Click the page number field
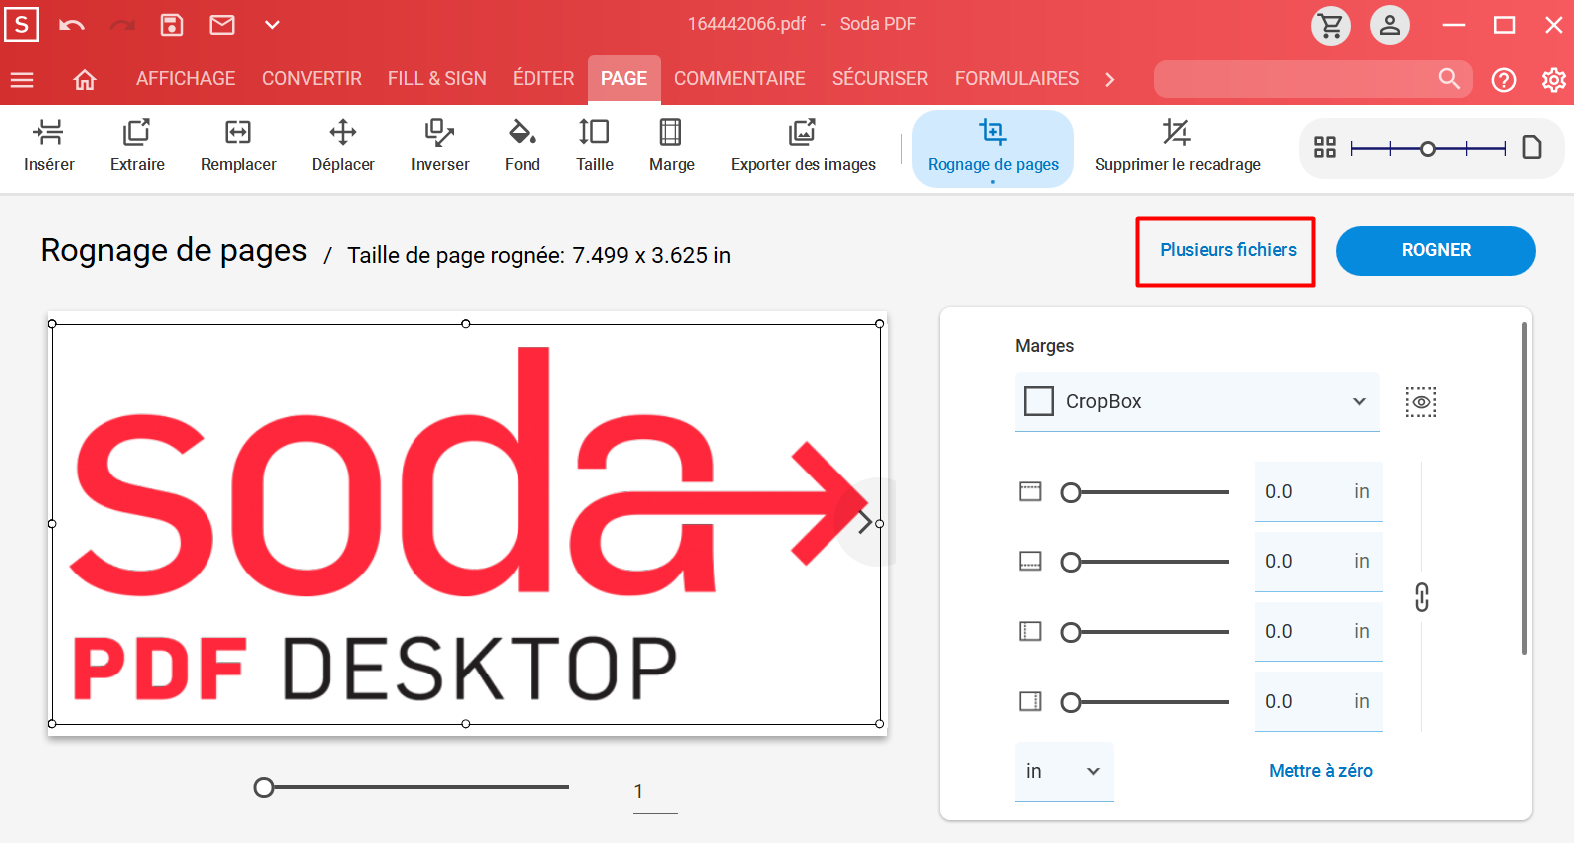The height and width of the screenshot is (843, 1574). tap(655, 792)
